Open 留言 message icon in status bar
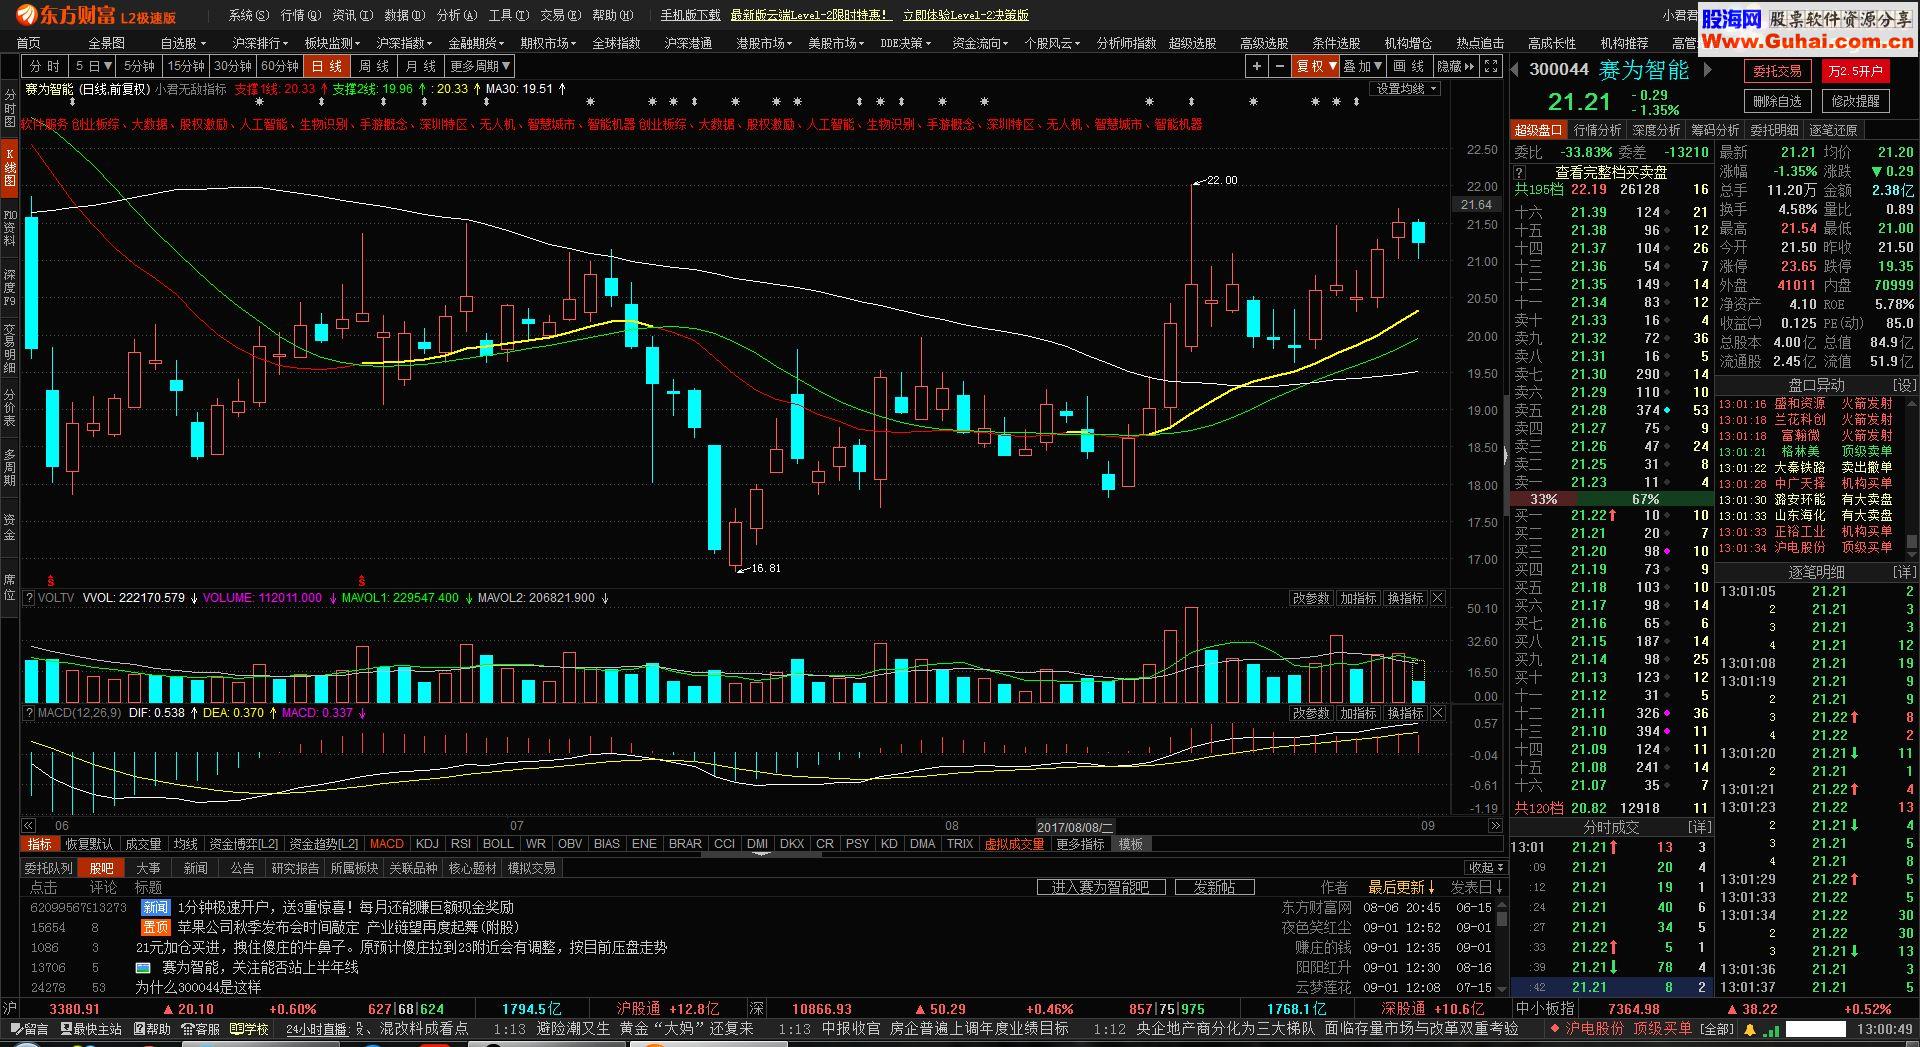The height and width of the screenshot is (1047, 1920). [x=28, y=1028]
